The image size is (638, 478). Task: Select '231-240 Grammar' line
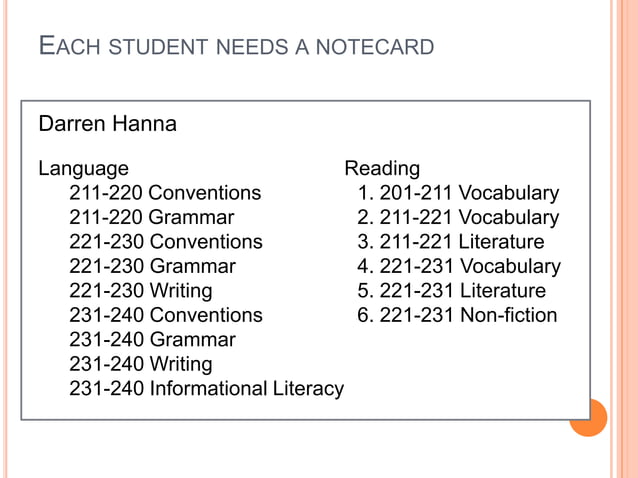152,339
